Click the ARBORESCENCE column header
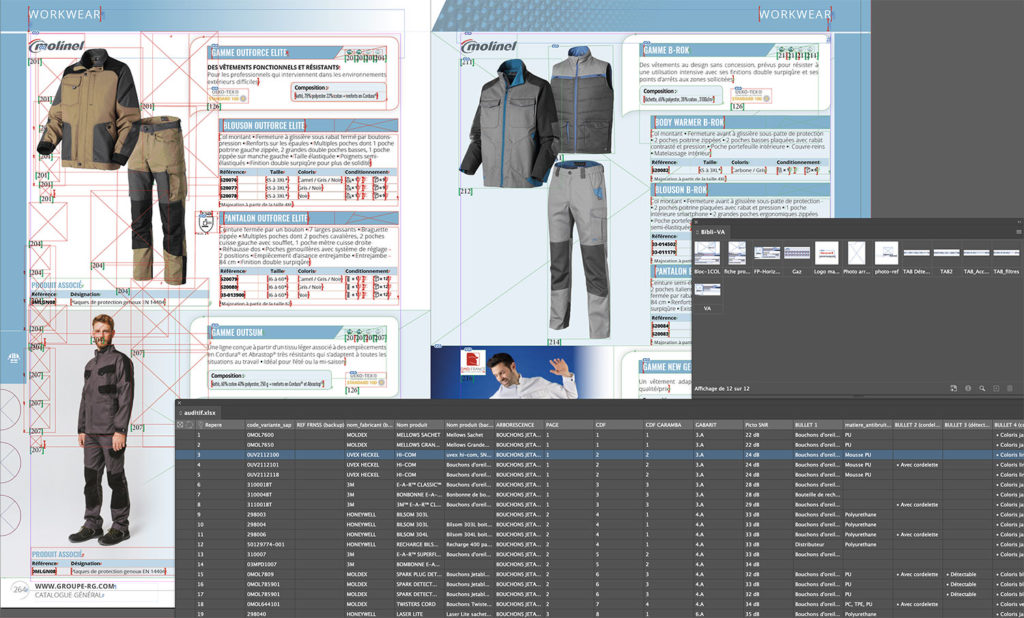 click(x=519, y=425)
